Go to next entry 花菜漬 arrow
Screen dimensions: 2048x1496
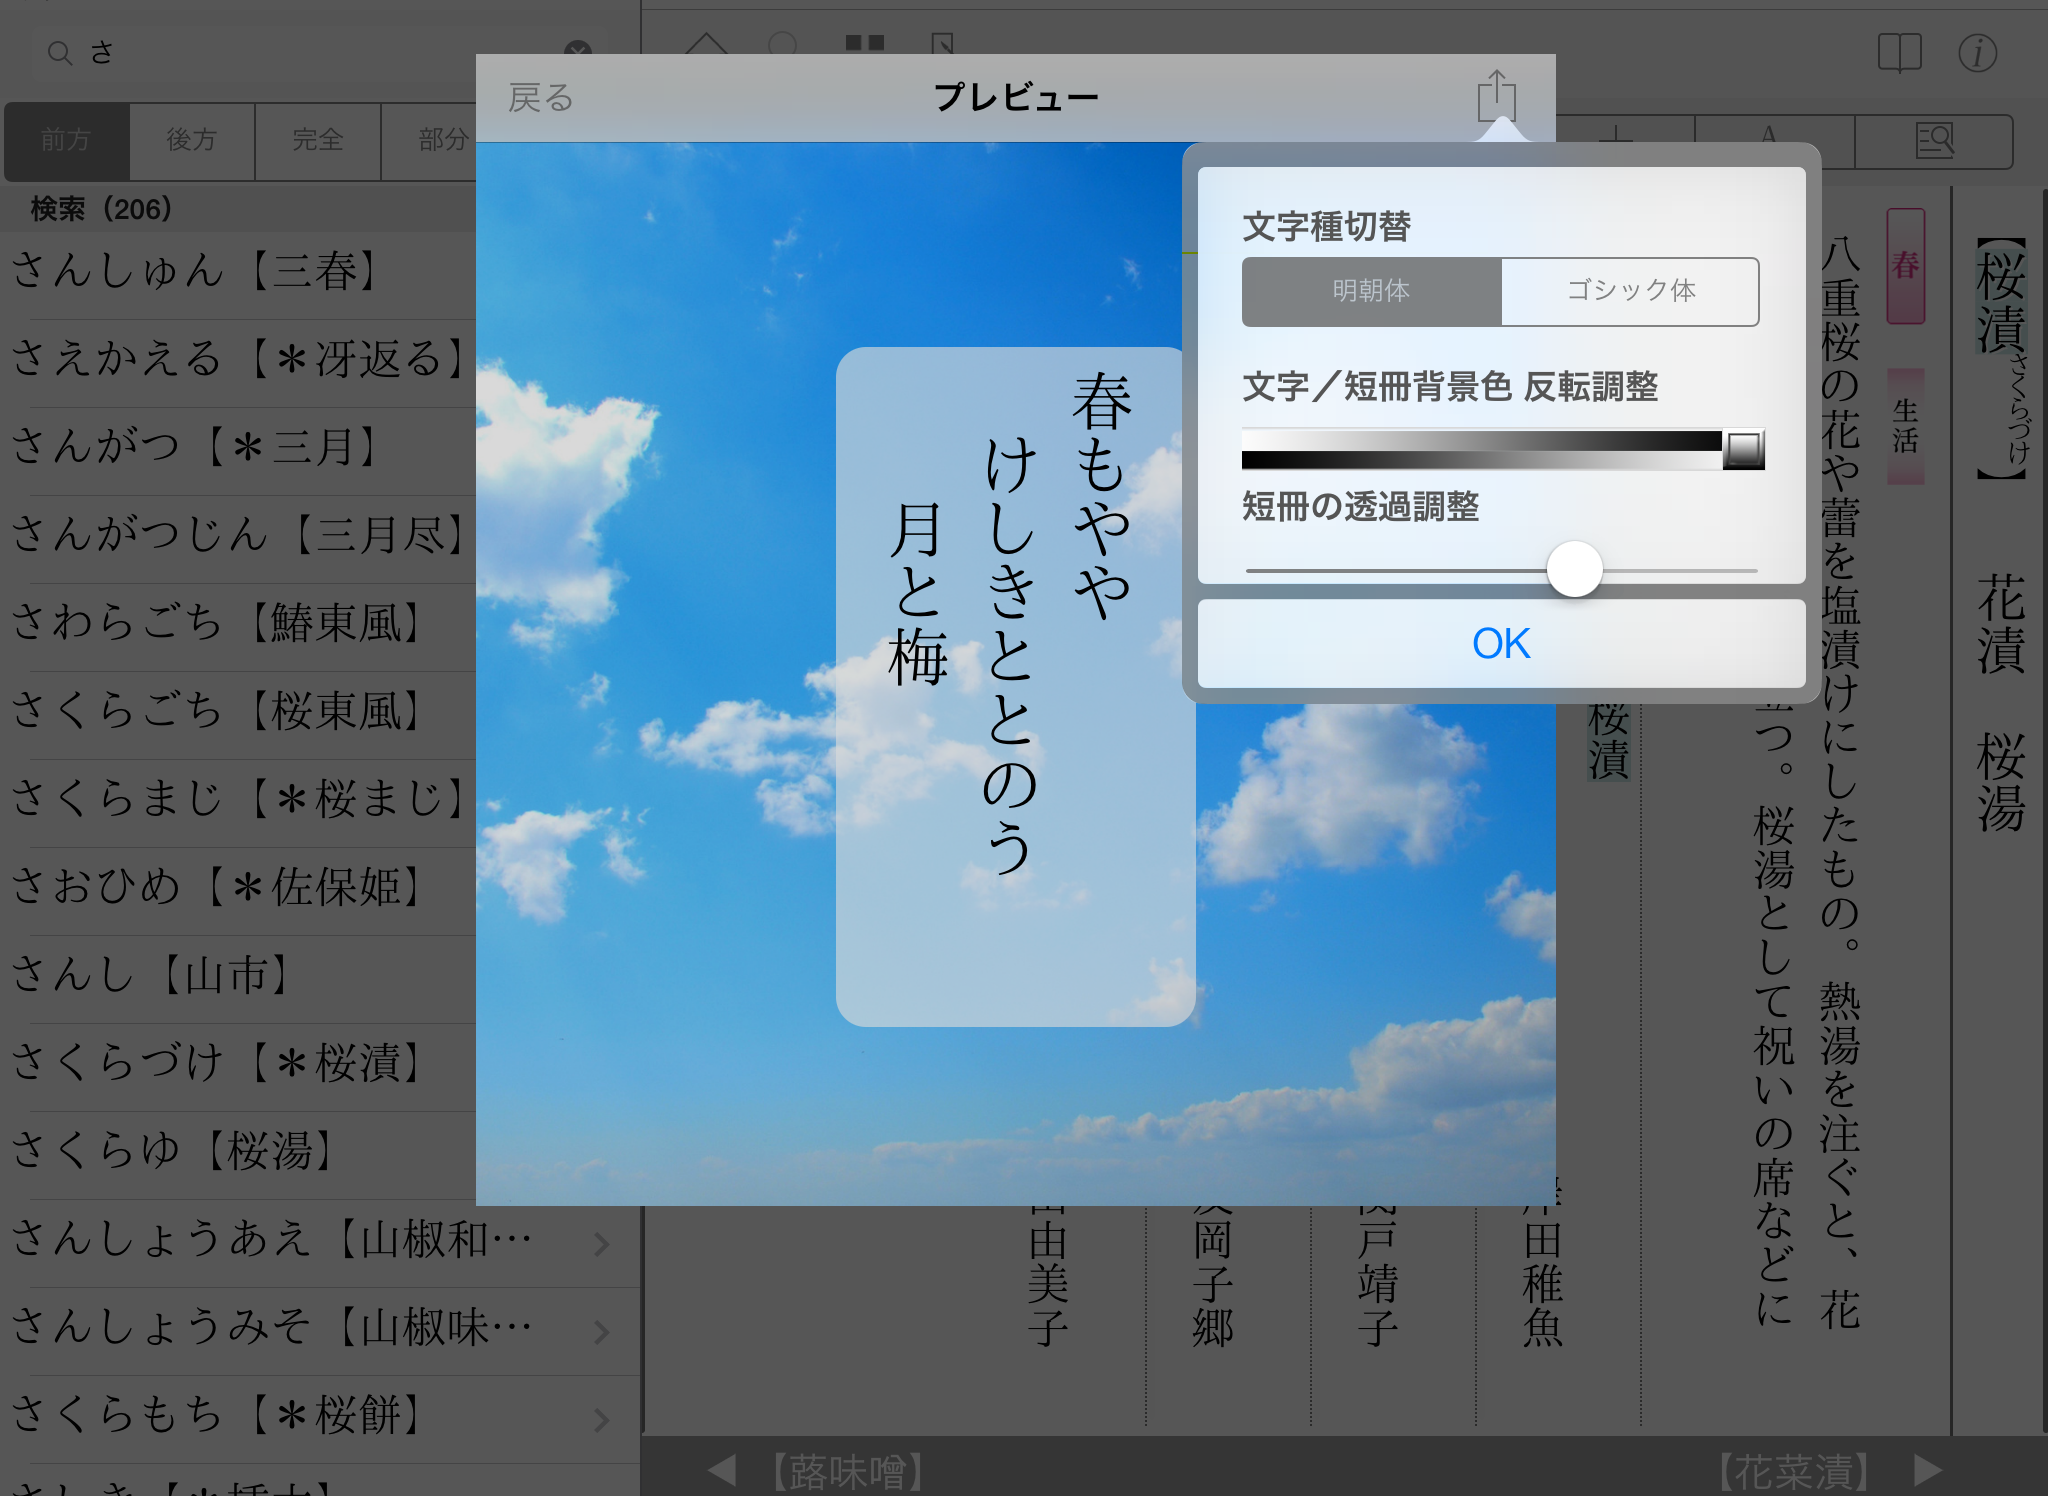click(1928, 1470)
